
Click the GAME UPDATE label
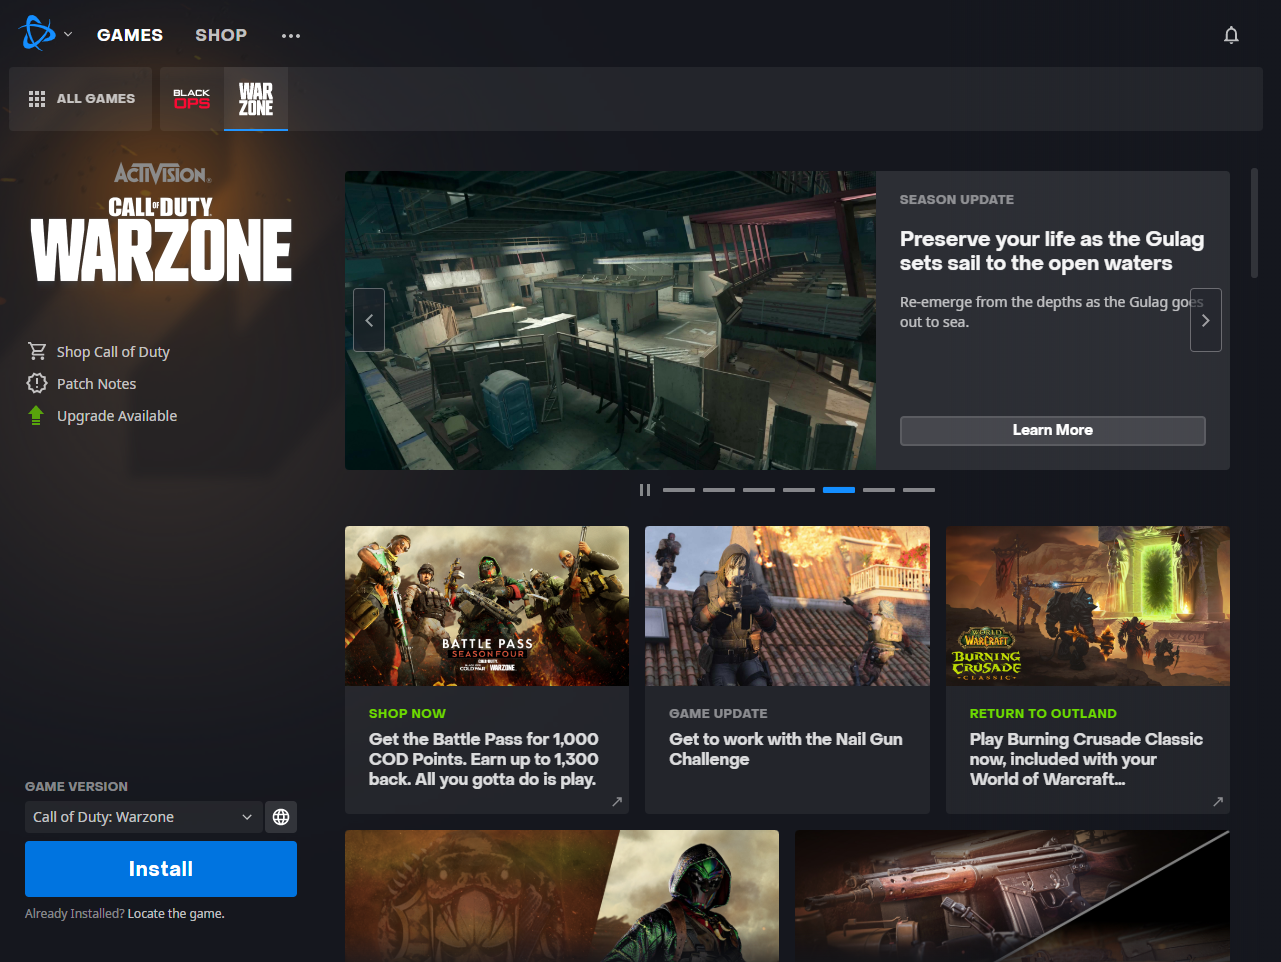[718, 714]
